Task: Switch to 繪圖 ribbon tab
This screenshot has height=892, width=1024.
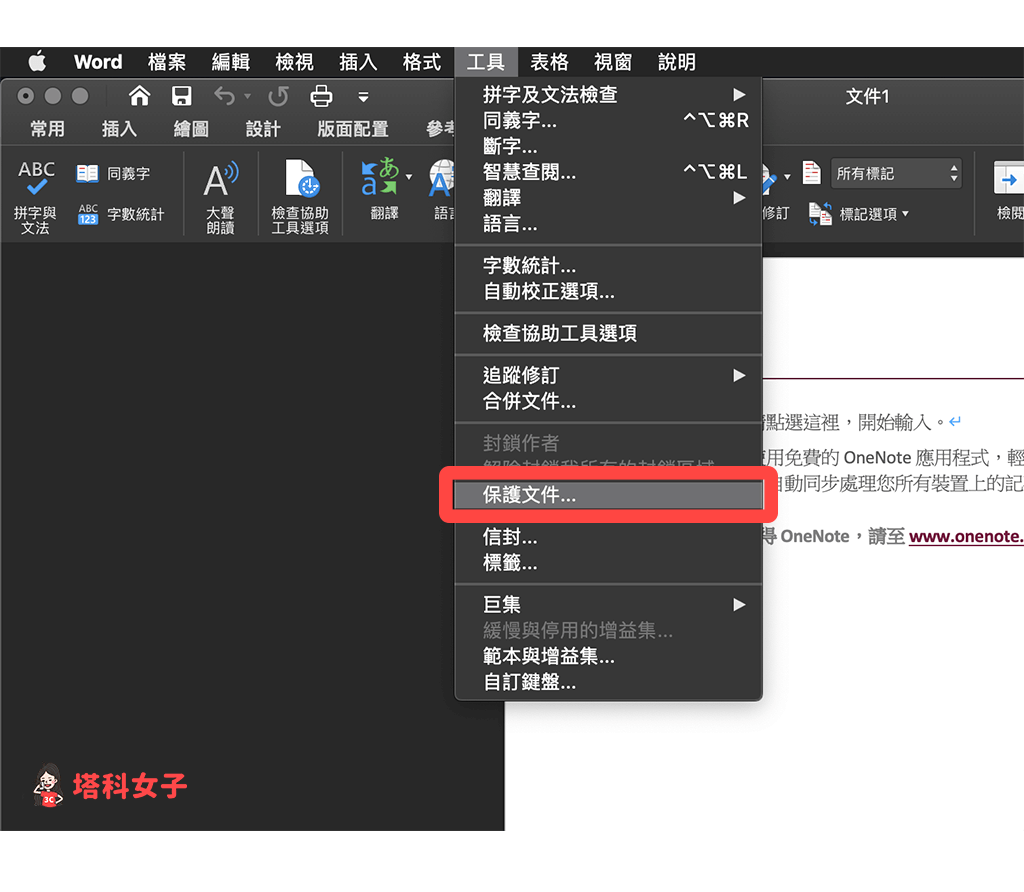Action: tap(191, 129)
